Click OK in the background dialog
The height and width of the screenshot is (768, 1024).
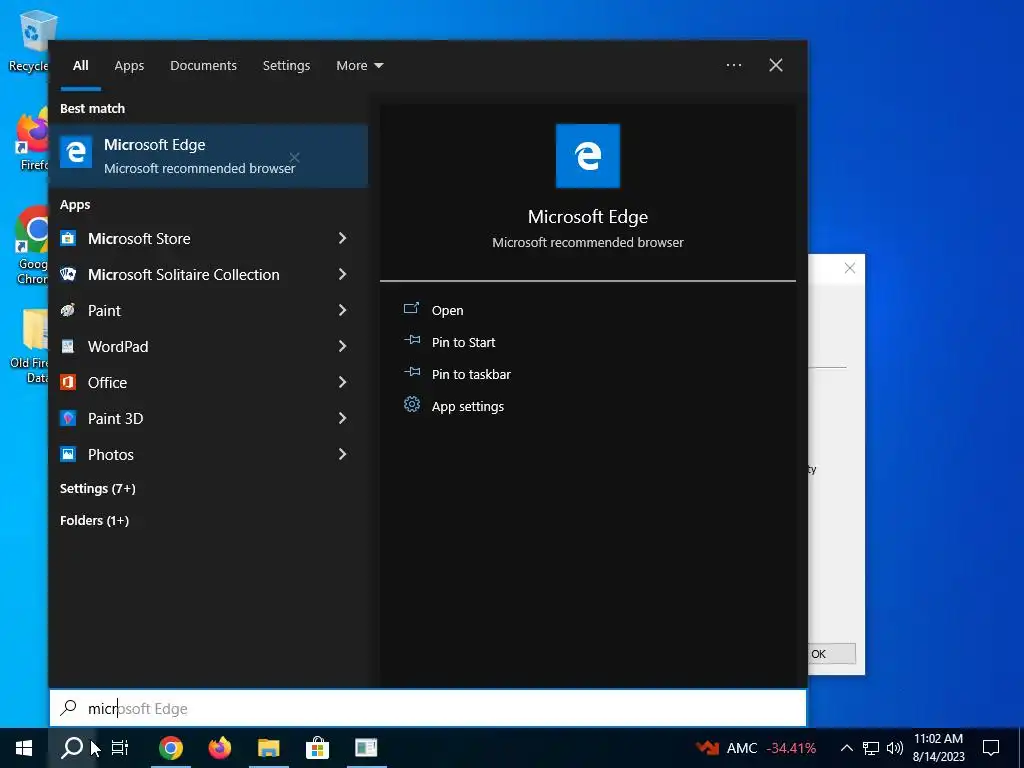point(831,654)
